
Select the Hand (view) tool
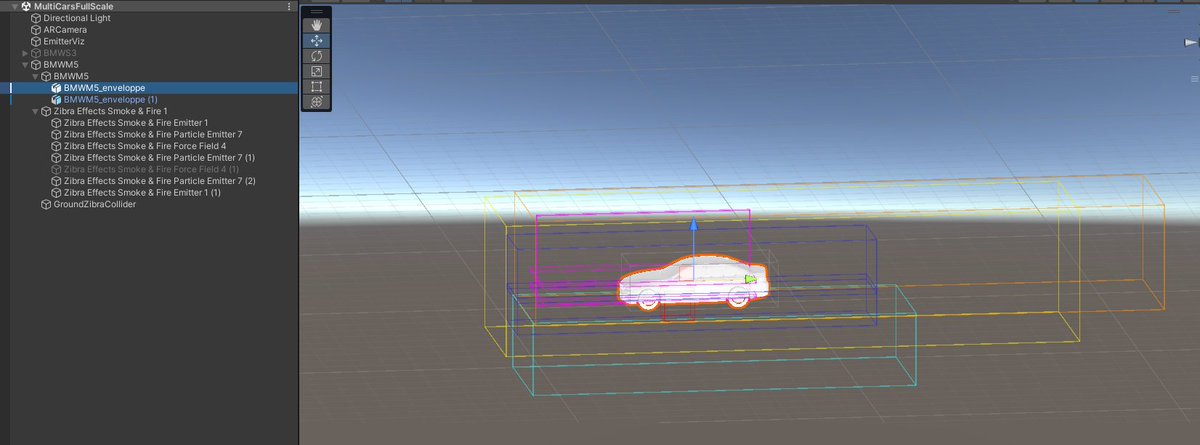[317, 25]
